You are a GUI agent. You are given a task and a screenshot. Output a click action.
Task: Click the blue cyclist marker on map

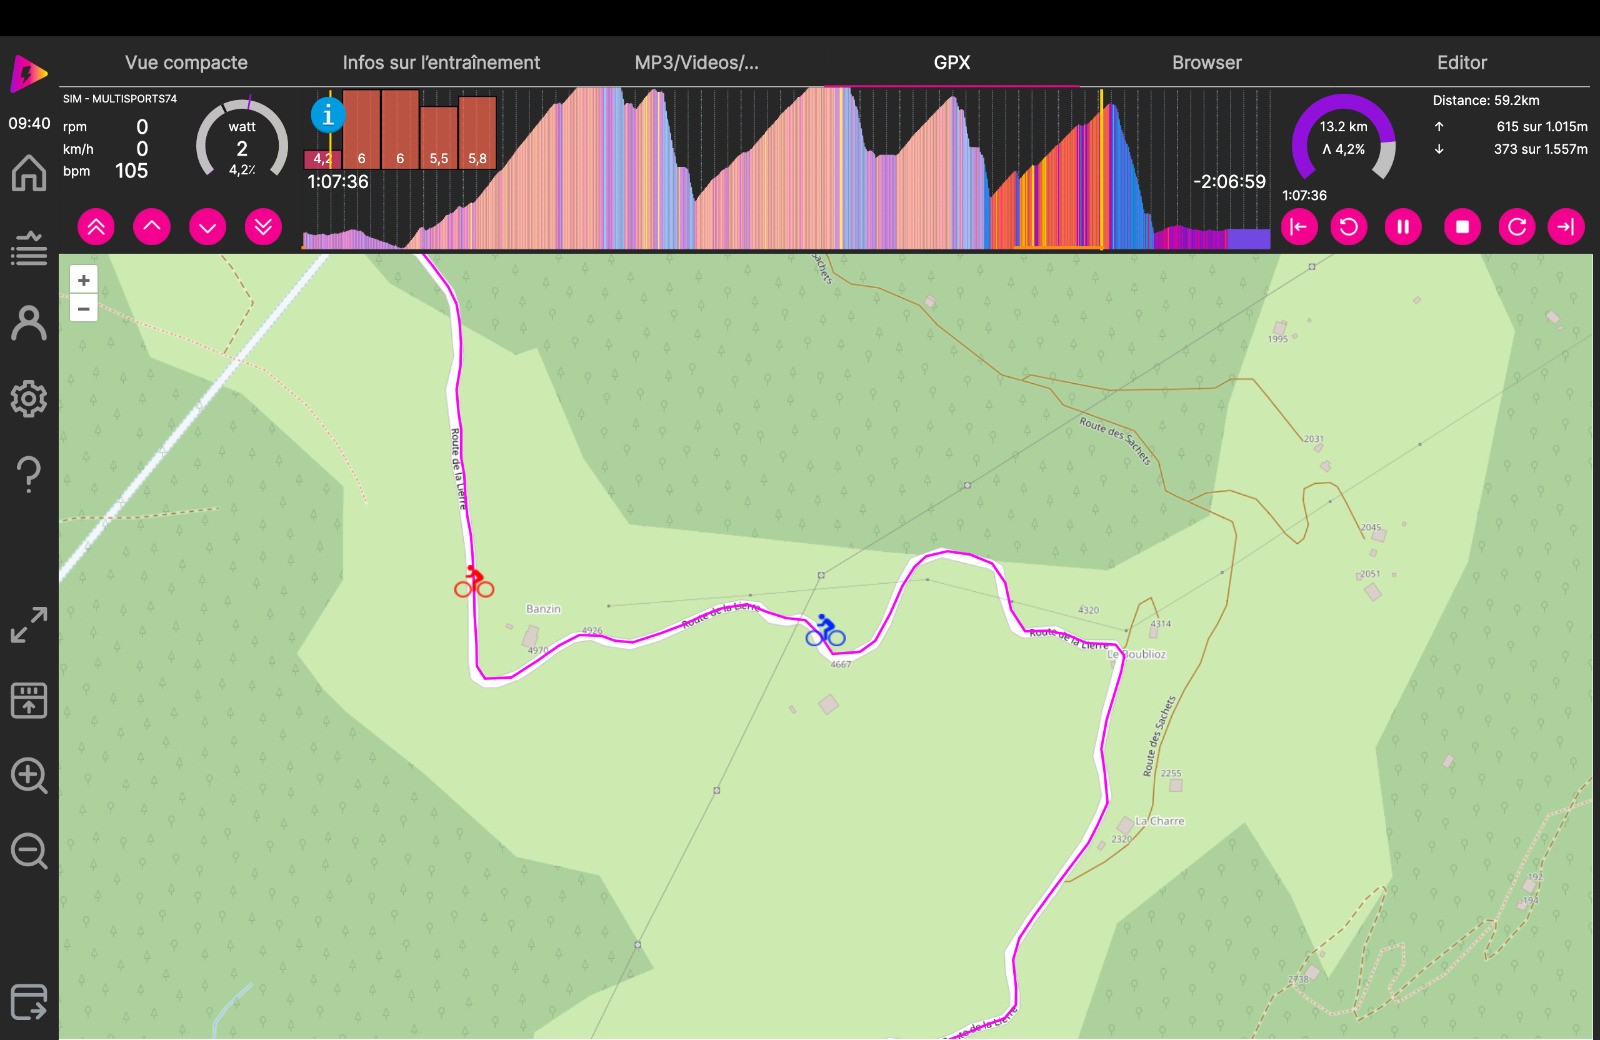[x=825, y=631]
